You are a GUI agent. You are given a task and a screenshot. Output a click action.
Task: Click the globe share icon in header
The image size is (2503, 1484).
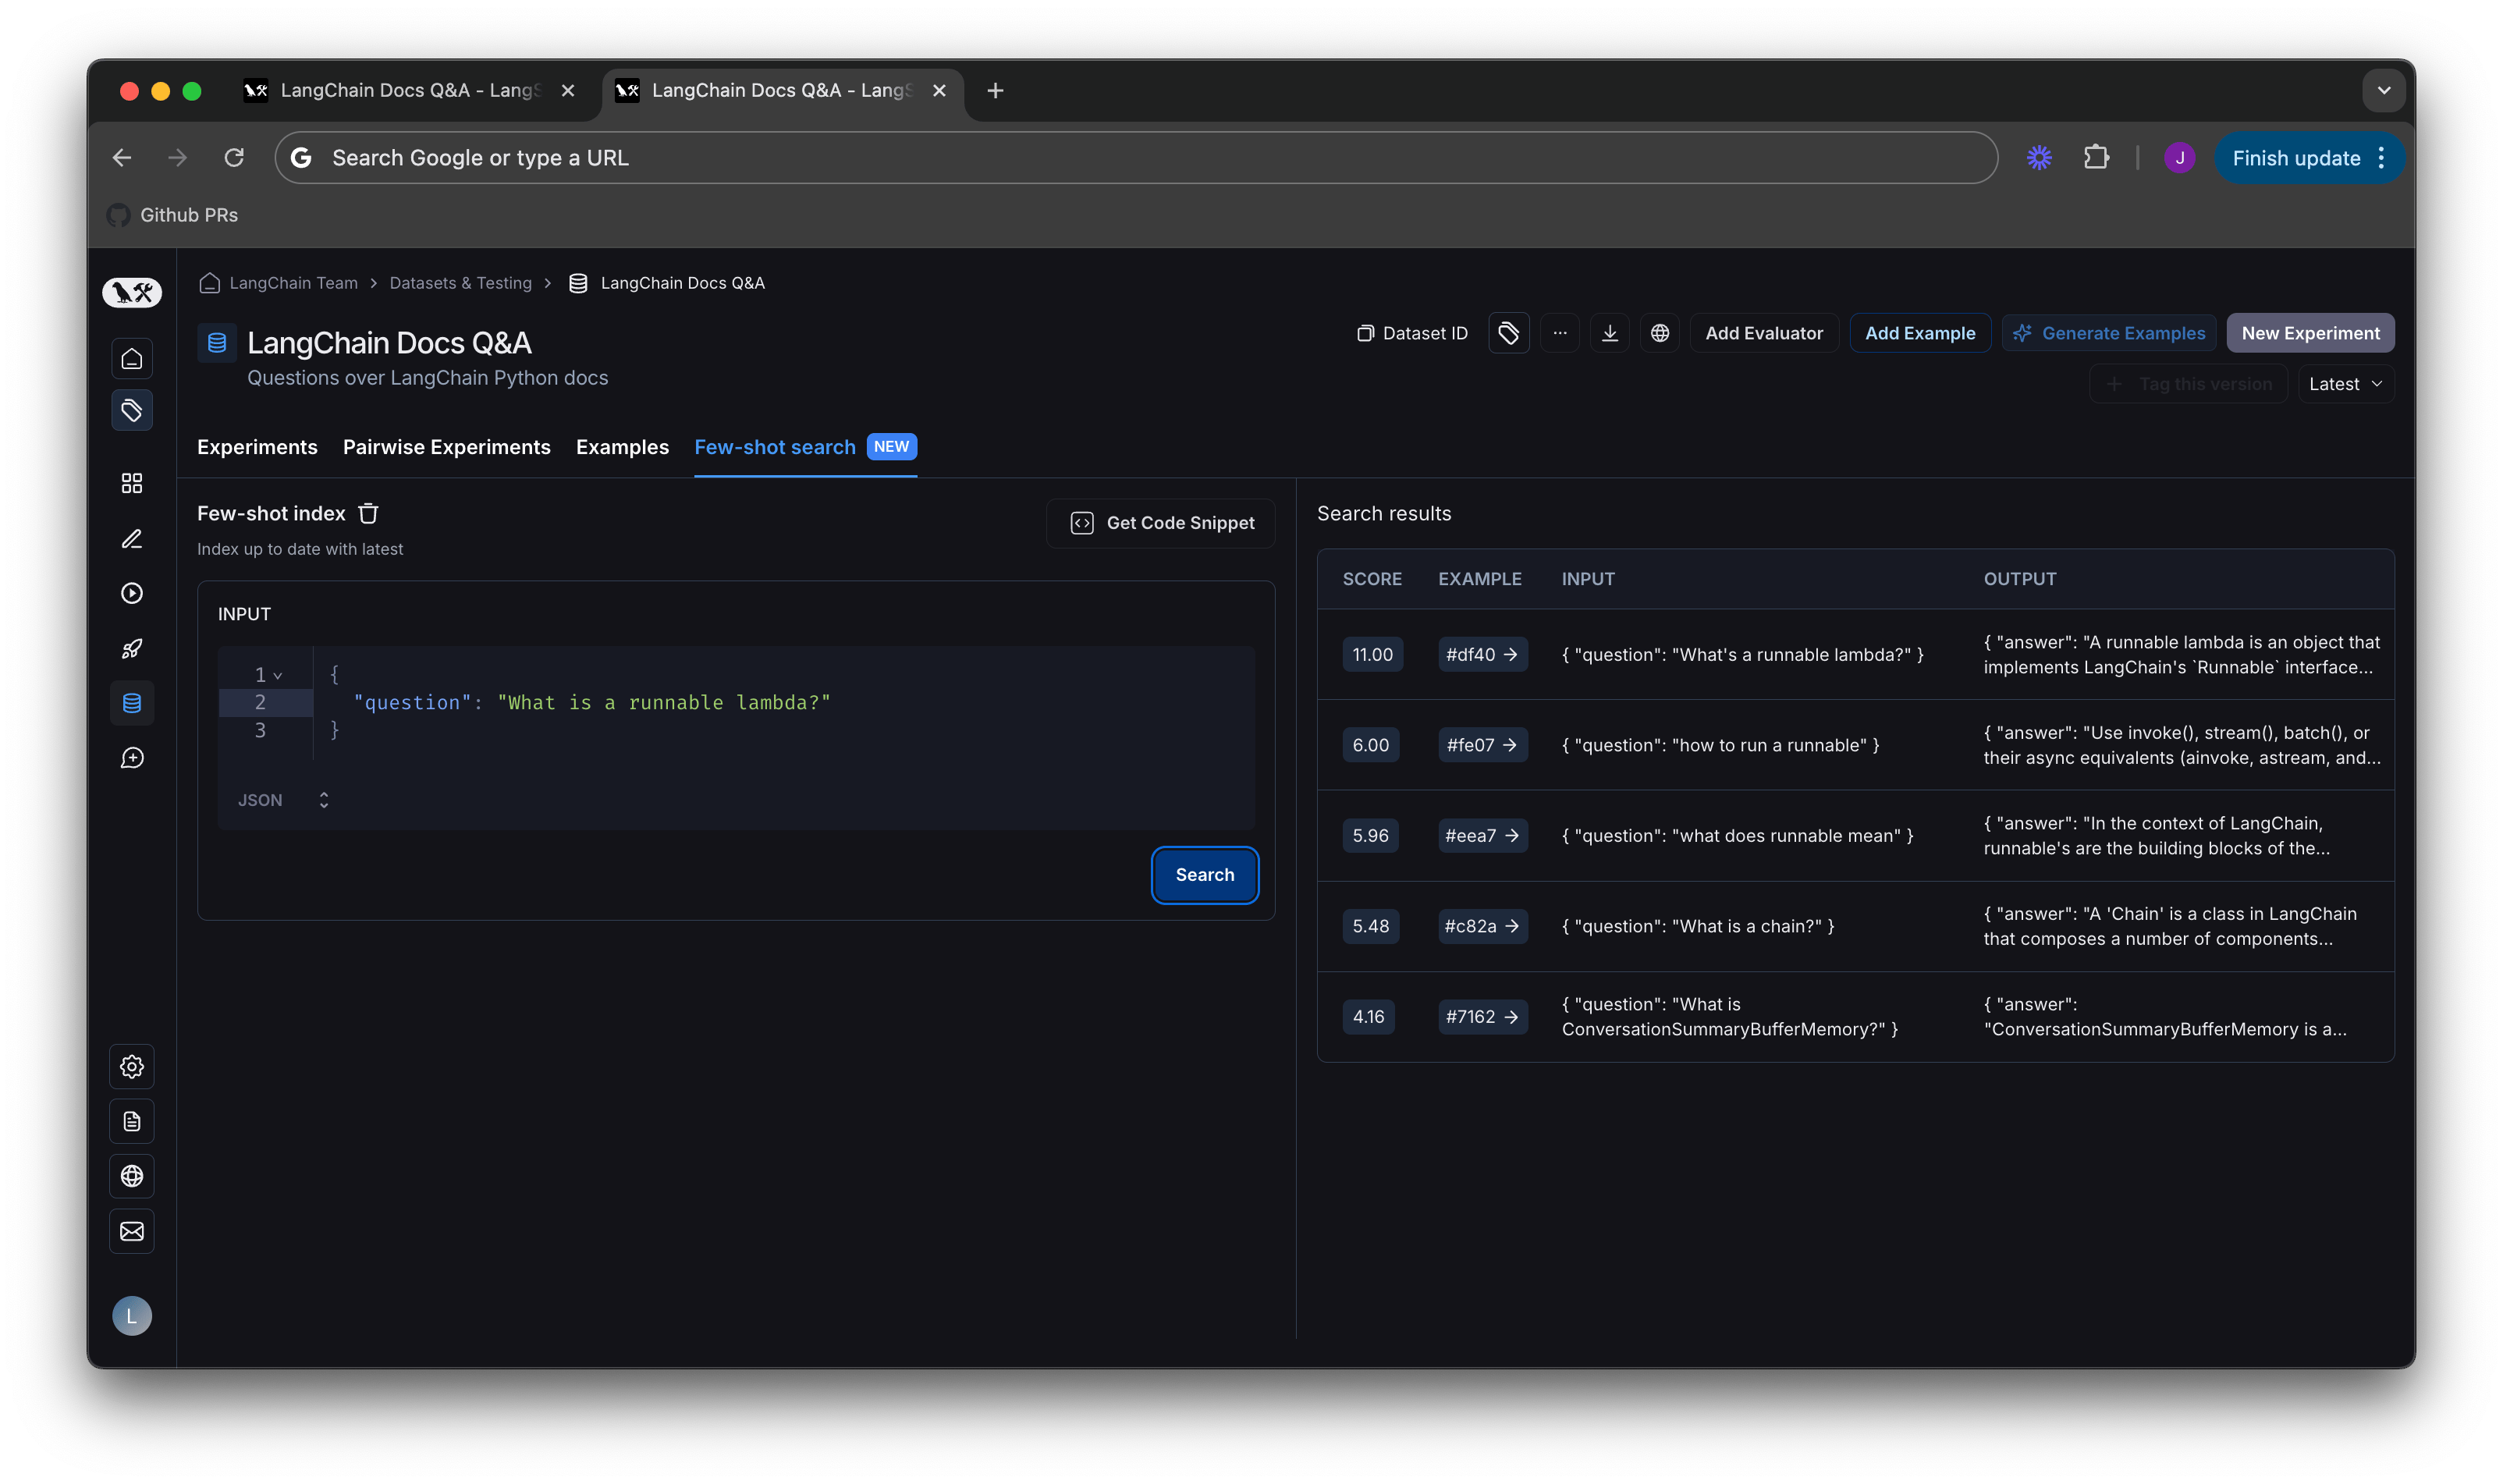1660,333
